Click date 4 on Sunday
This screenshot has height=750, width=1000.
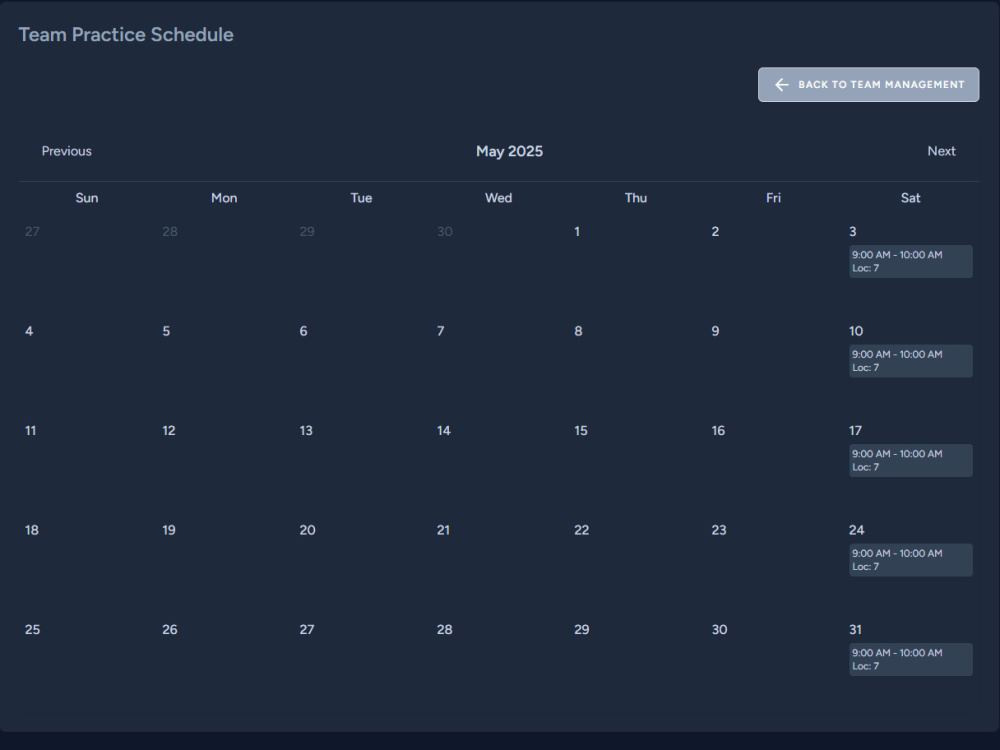tap(29, 331)
